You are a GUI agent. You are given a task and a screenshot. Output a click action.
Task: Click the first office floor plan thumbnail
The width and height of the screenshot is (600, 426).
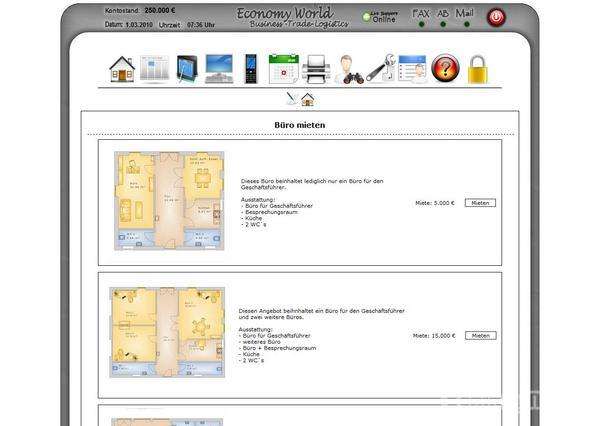click(x=167, y=201)
